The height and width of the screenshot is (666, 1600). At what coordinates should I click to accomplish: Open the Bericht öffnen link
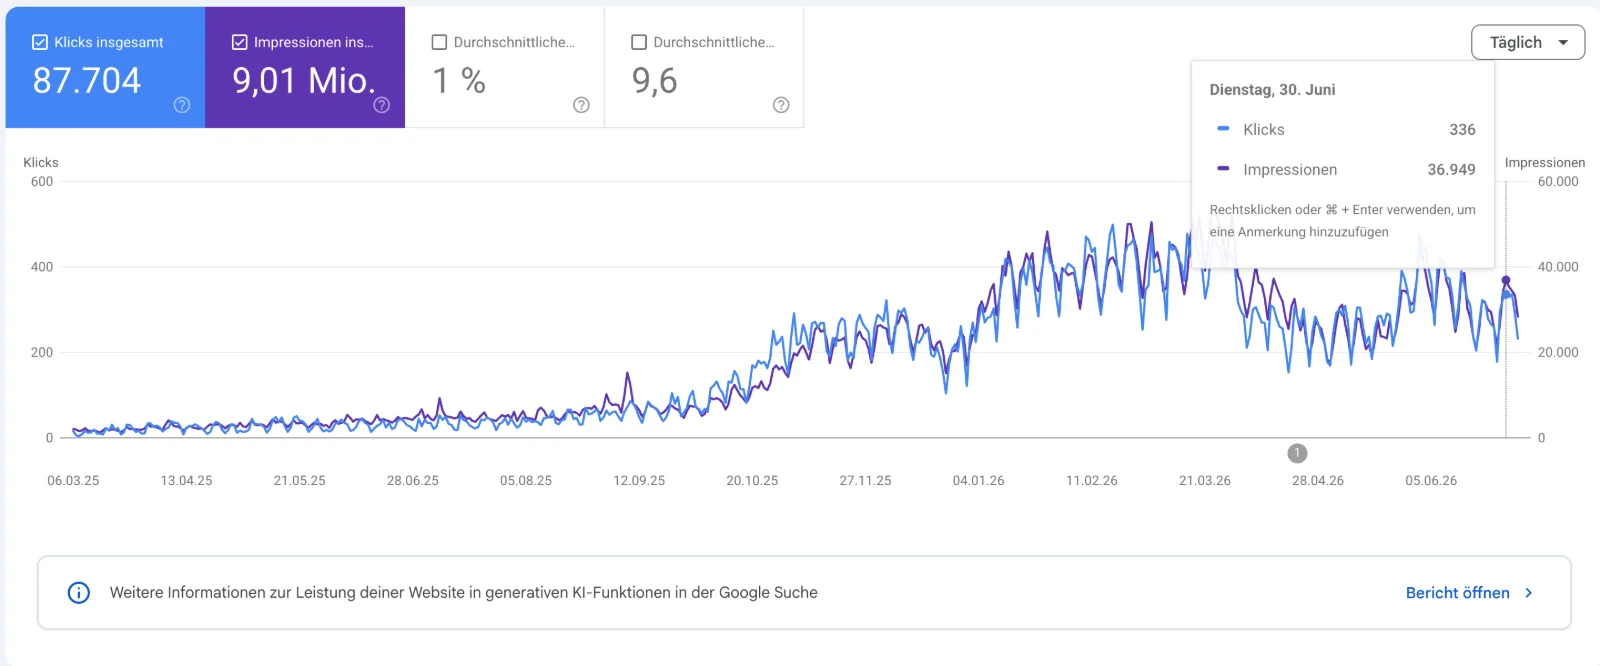tap(1457, 593)
